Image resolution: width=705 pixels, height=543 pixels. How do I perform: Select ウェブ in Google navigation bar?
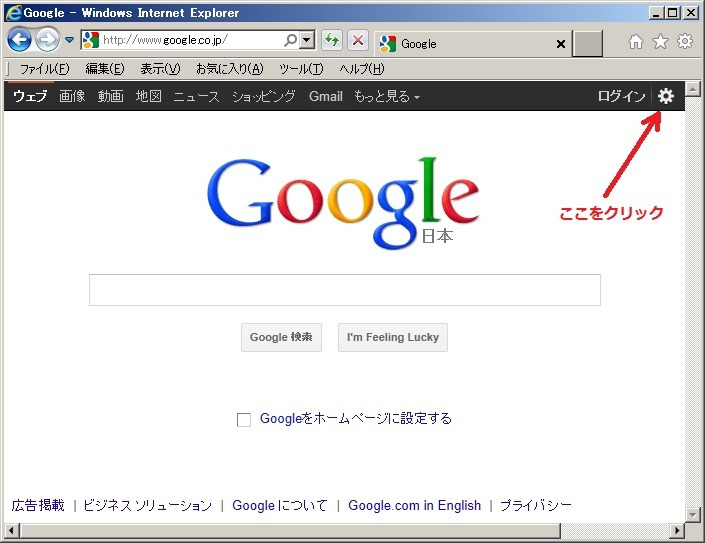30,96
